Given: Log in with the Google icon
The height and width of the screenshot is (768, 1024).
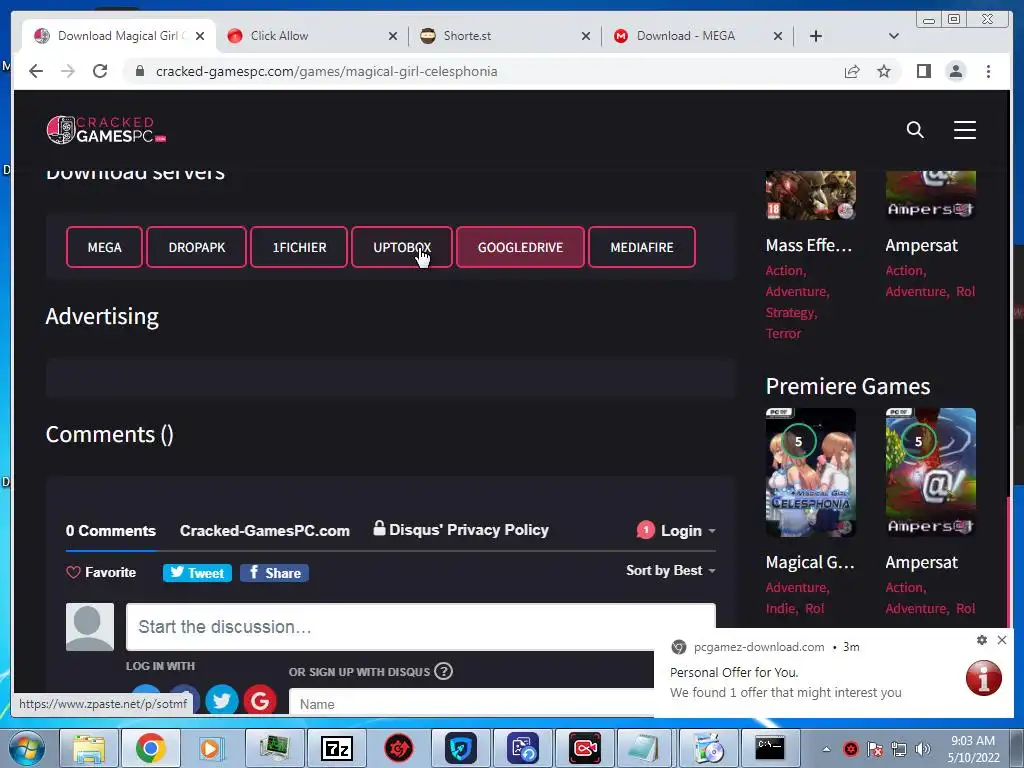Looking at the screenshot, I should [260, 701].
